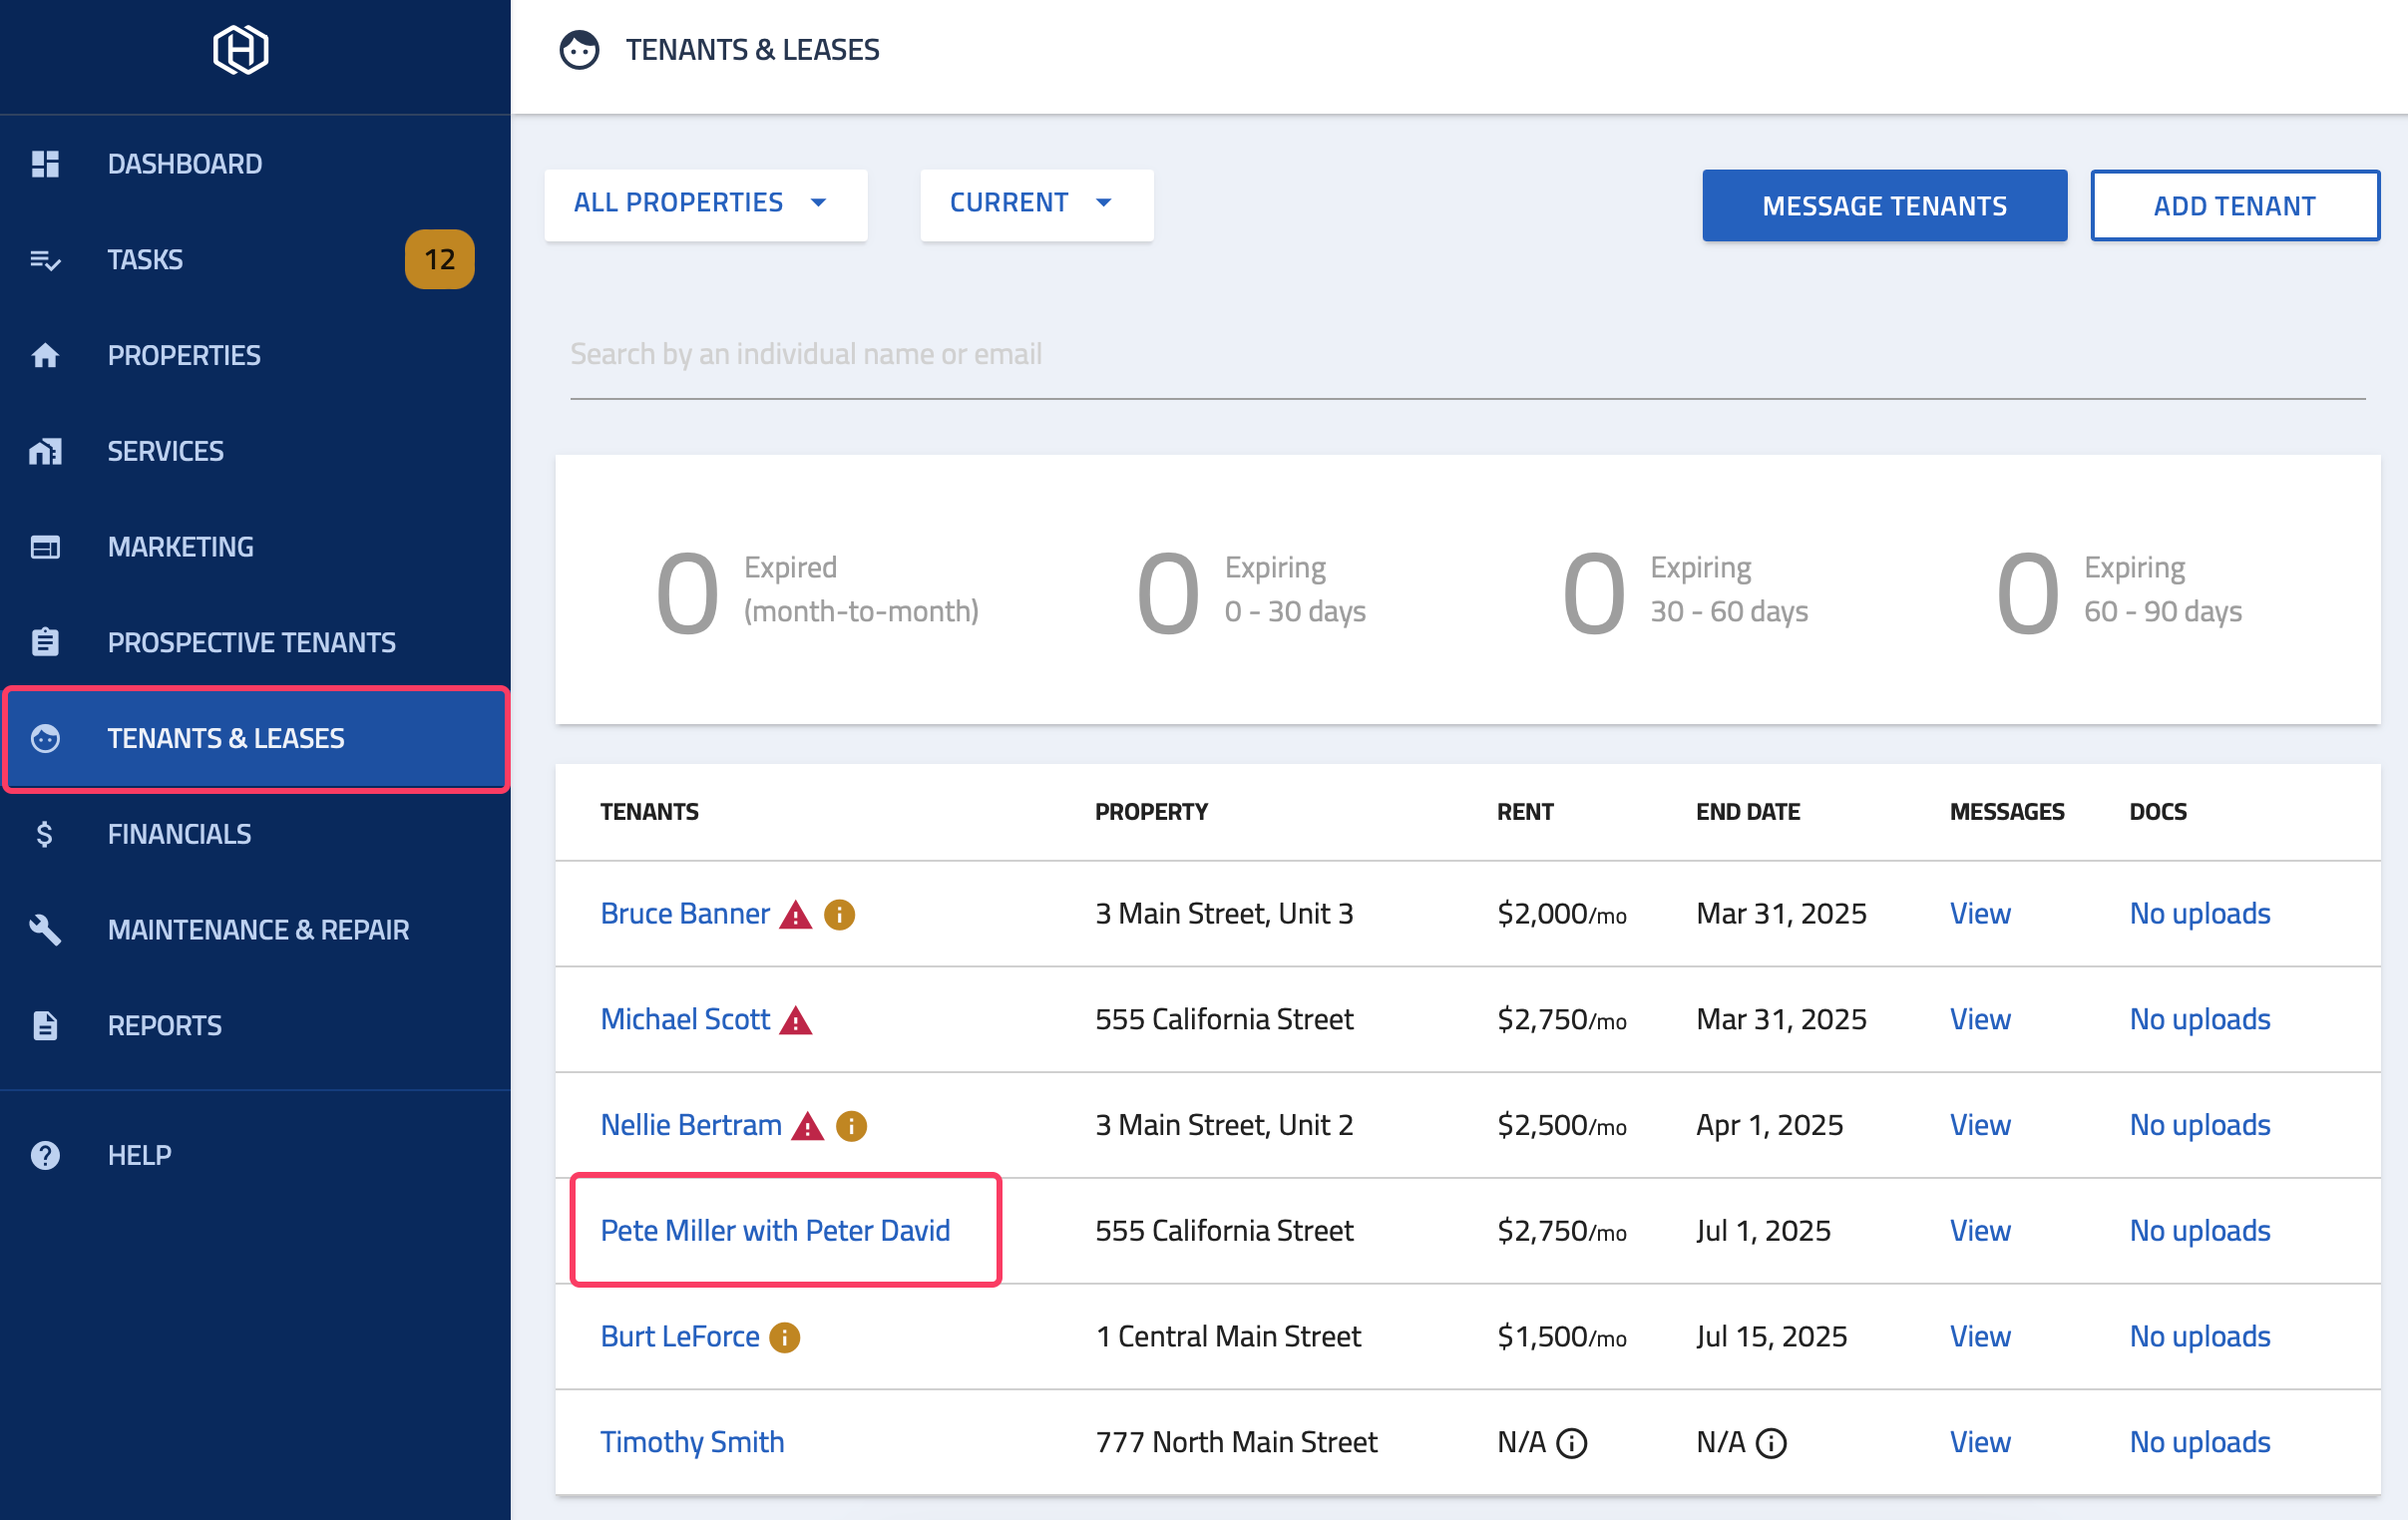Click the info circle beside N/A end date

click(1771, 1443)
